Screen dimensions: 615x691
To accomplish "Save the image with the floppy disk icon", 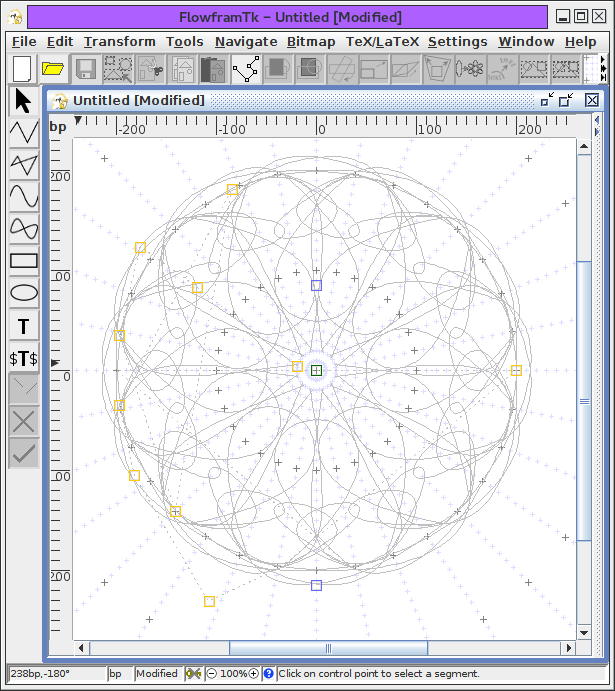I will [86, 69].
